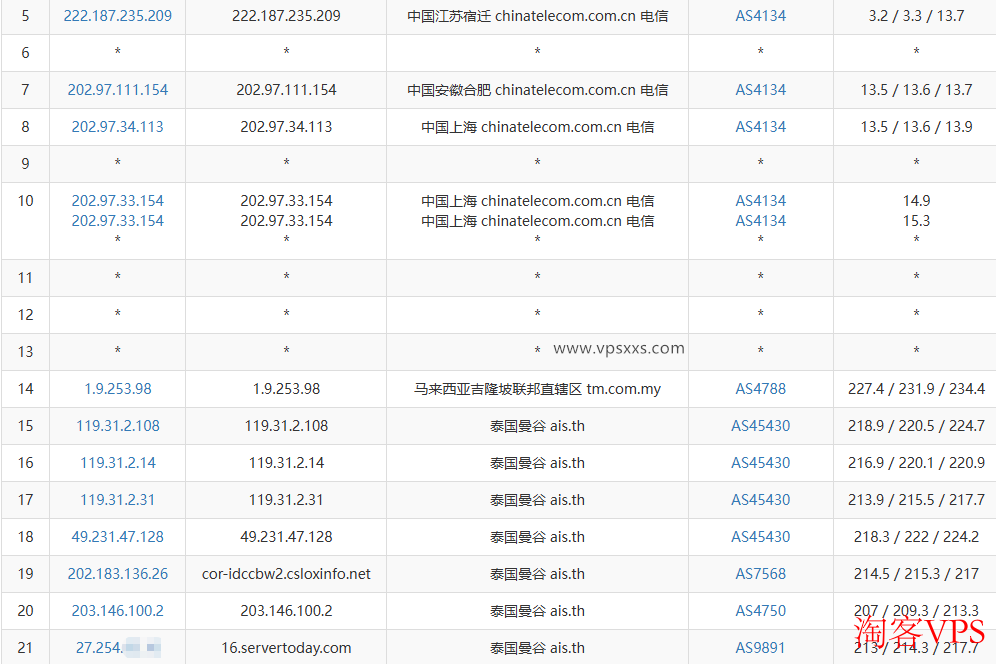Open the 202.97.34.113 IP link

coord(117,127)
